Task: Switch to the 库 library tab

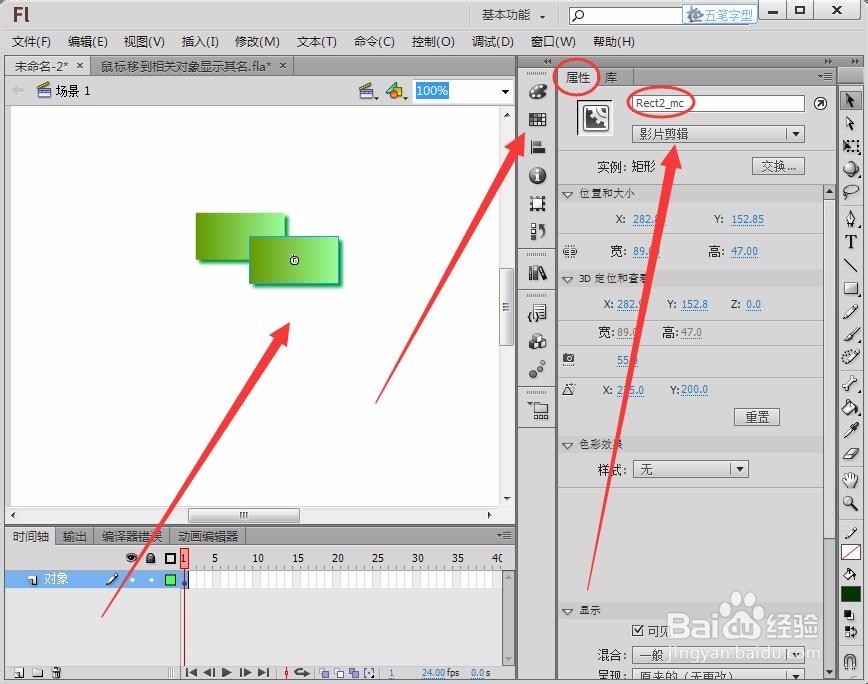Action: pos(611,77)
